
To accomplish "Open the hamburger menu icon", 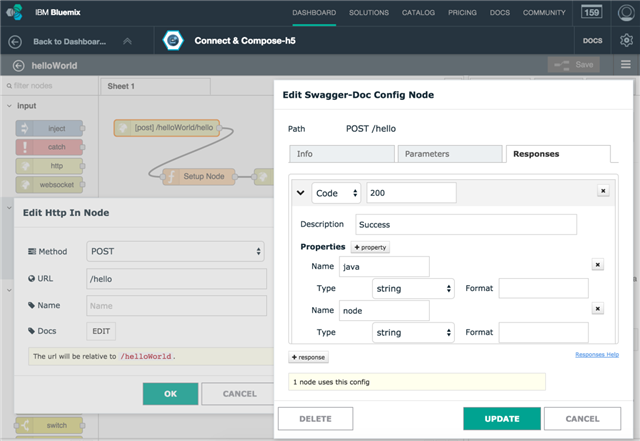I will pos(626,65).
